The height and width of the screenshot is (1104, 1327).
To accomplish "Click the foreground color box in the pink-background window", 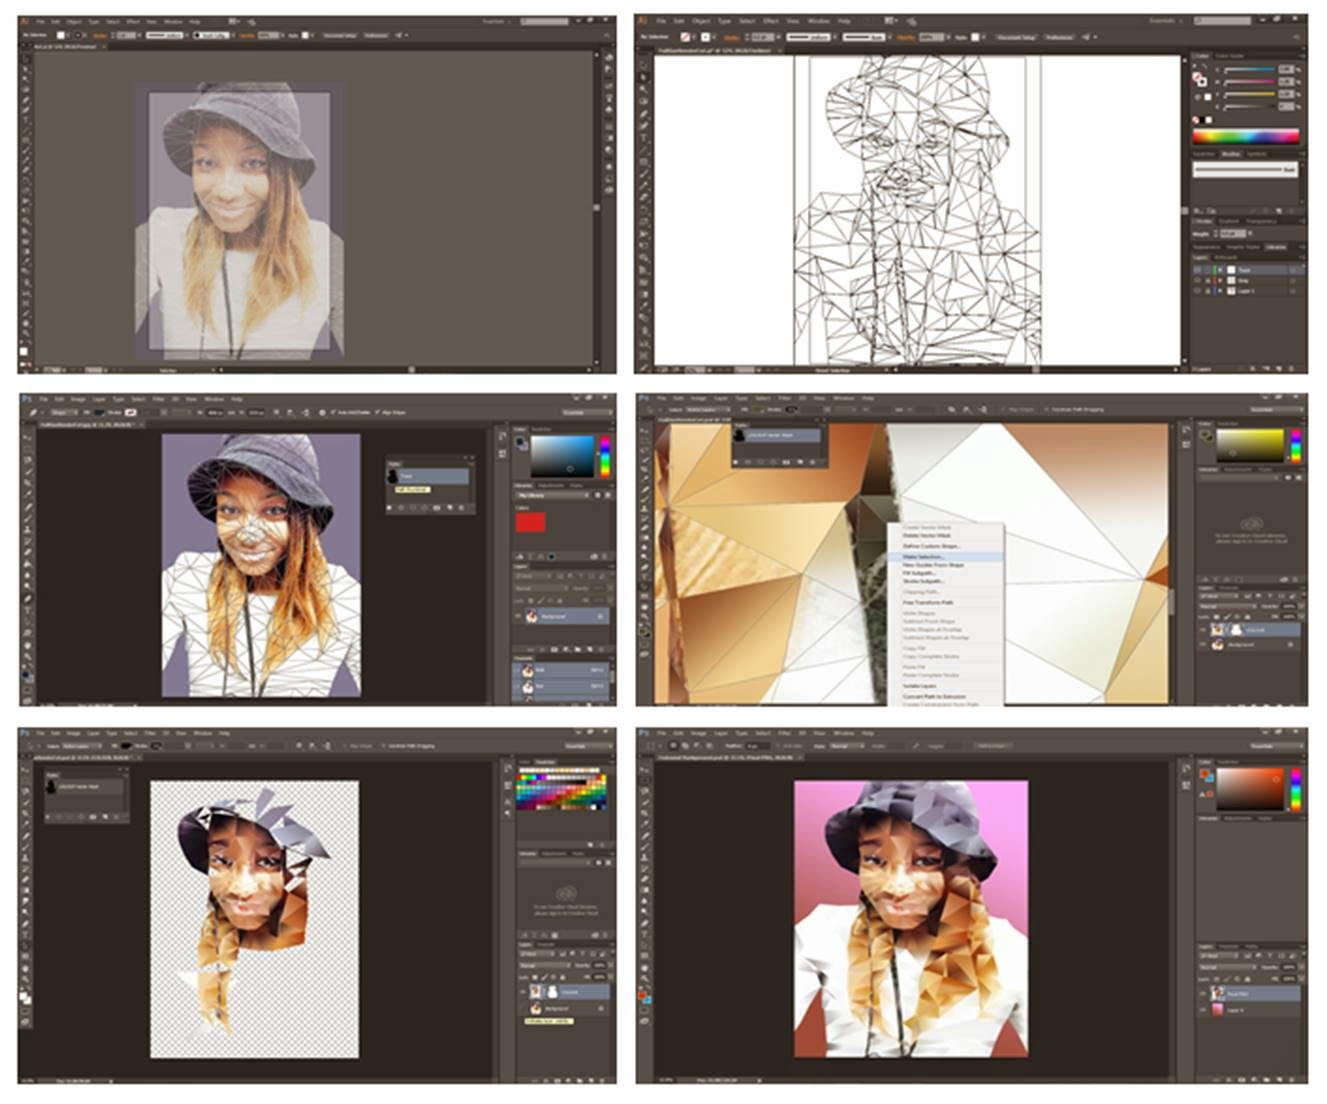I will (x=642, y=994).
